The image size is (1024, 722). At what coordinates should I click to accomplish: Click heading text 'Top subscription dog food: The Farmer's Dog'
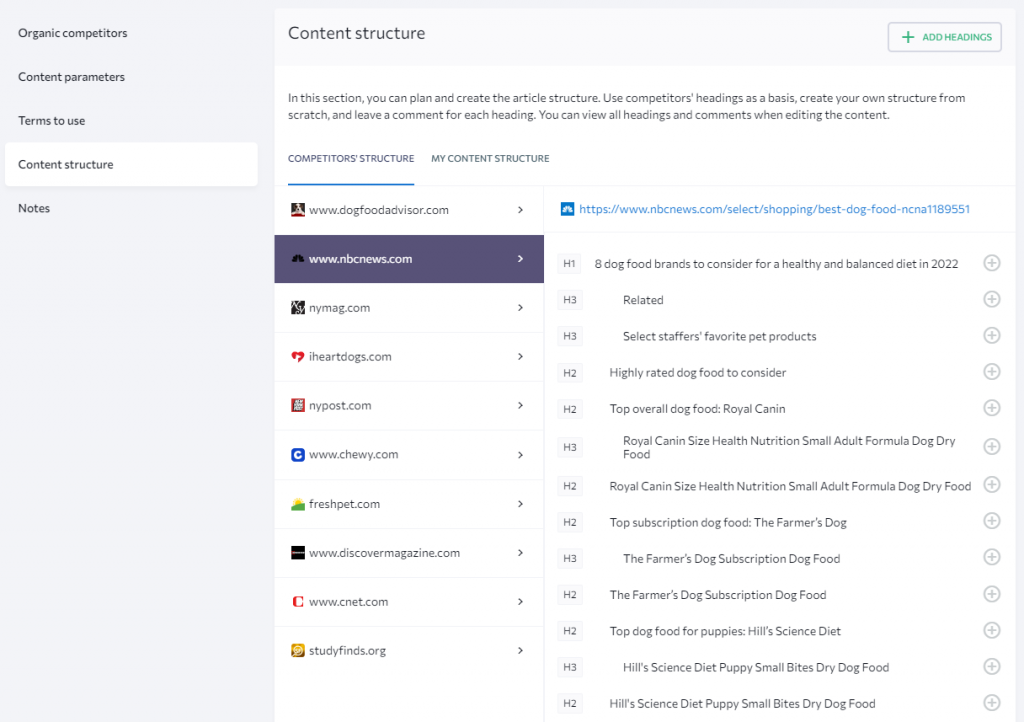coord(728,522)
